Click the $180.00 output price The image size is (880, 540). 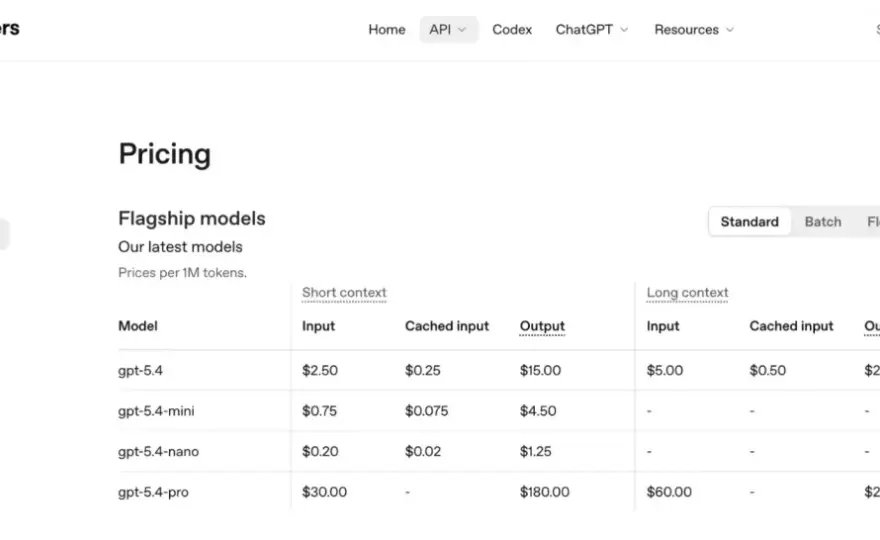544,492
